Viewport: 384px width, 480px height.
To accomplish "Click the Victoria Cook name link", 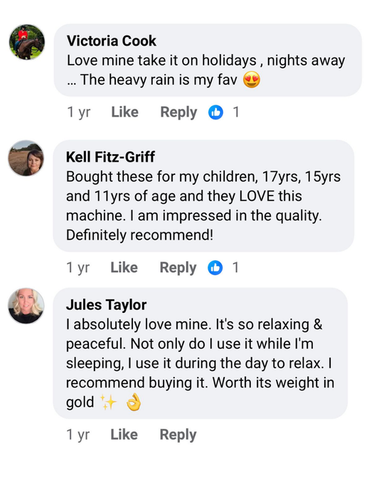I will [111, 41].
